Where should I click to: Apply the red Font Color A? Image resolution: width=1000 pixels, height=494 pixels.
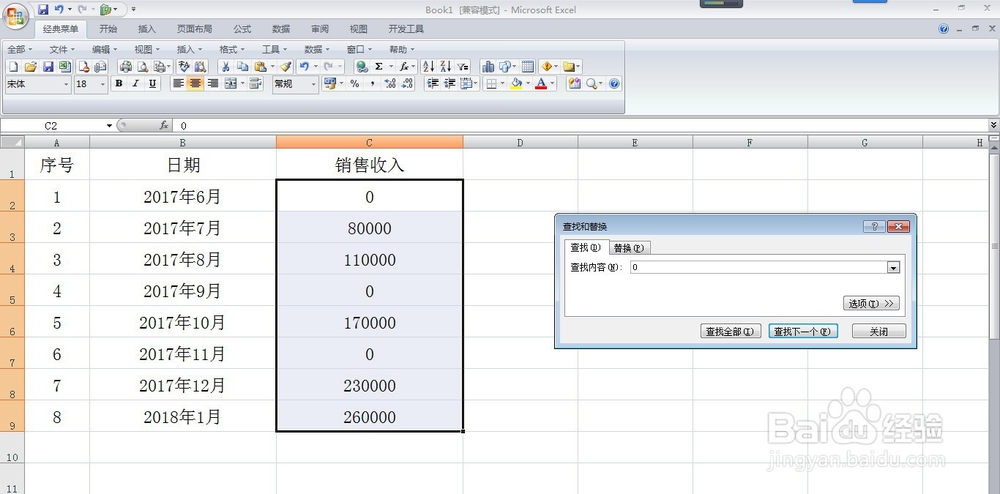click(541, 84)
